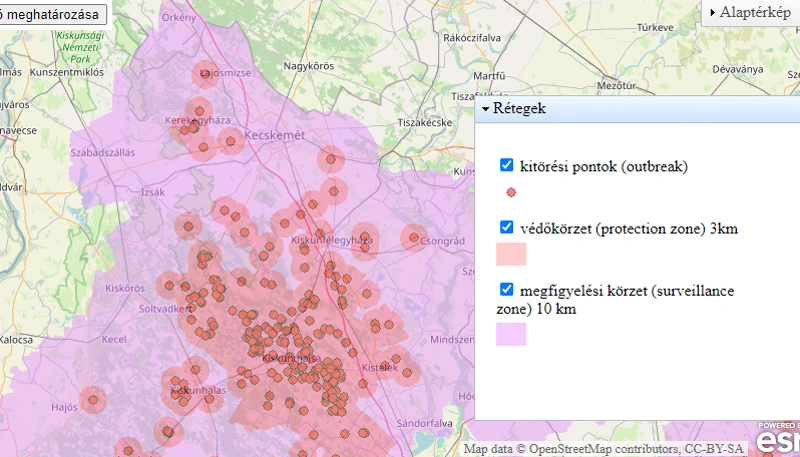Click outbreak point near Hajós
Image resolution: width=800 pixels, height=457 pixels.
93,400
